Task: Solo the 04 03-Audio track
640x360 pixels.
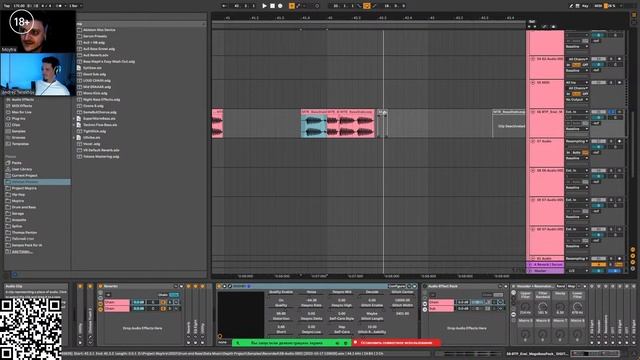Action: pos(611,59)
